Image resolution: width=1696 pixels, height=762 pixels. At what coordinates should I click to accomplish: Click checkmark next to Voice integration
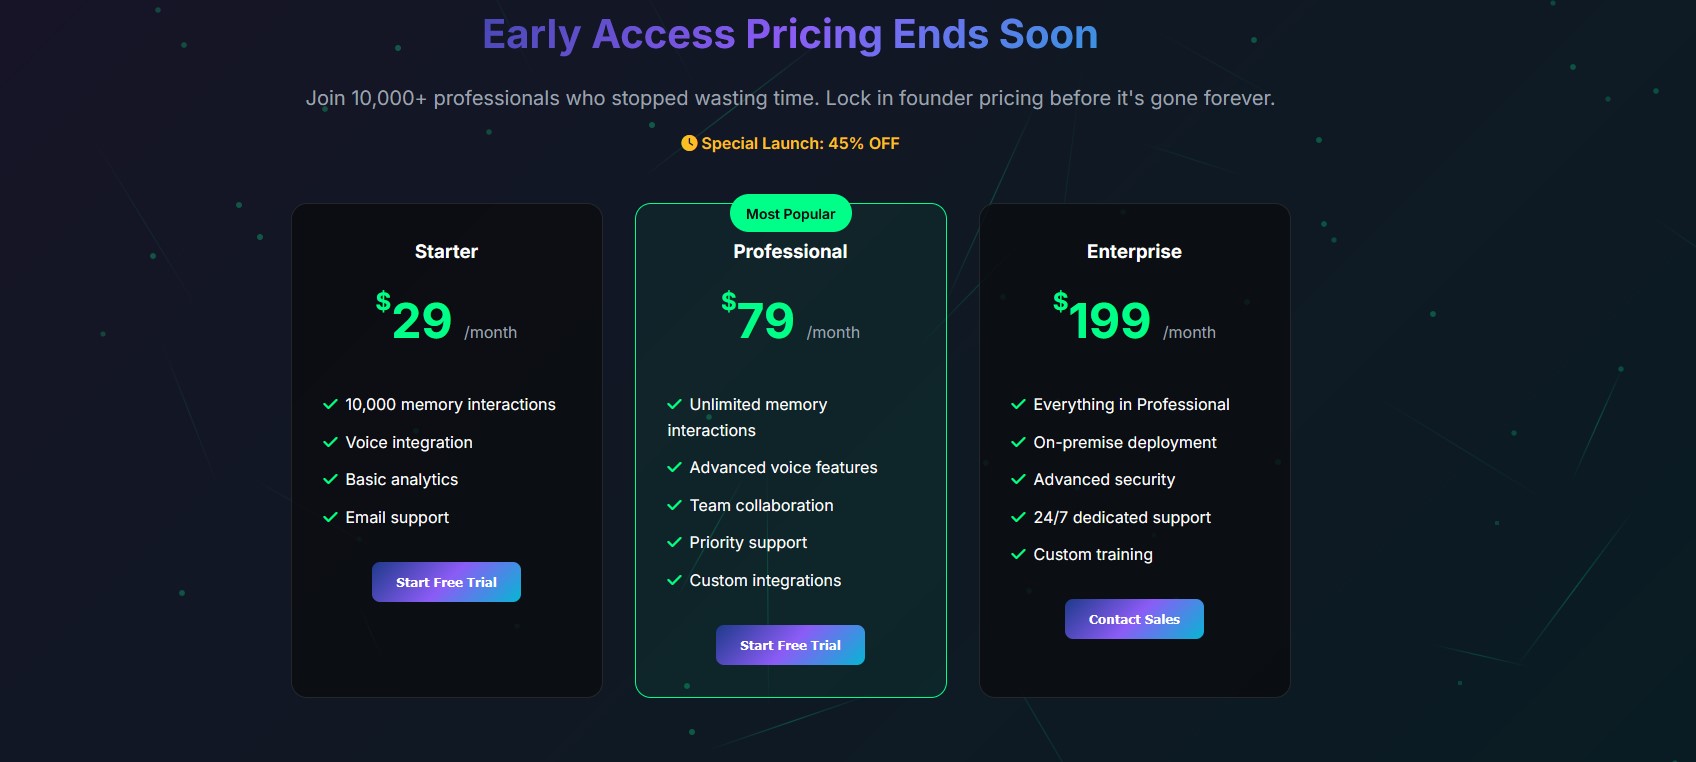(330, 442)
